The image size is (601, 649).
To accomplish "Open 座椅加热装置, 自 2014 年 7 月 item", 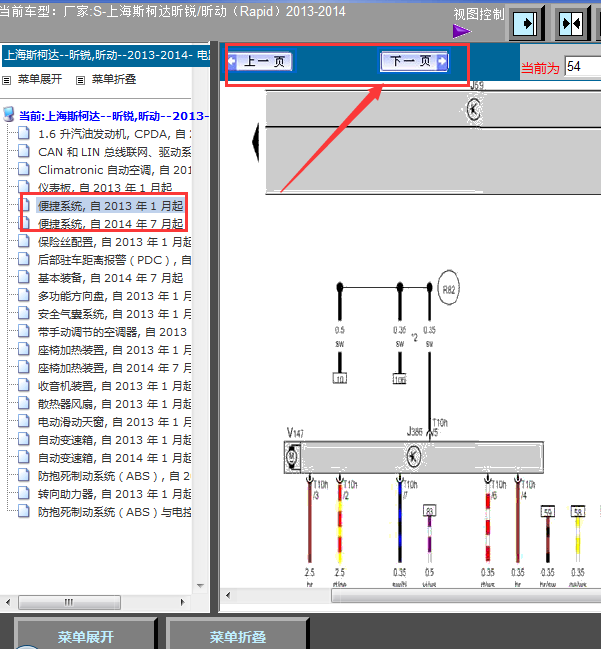I will (115, 368).
